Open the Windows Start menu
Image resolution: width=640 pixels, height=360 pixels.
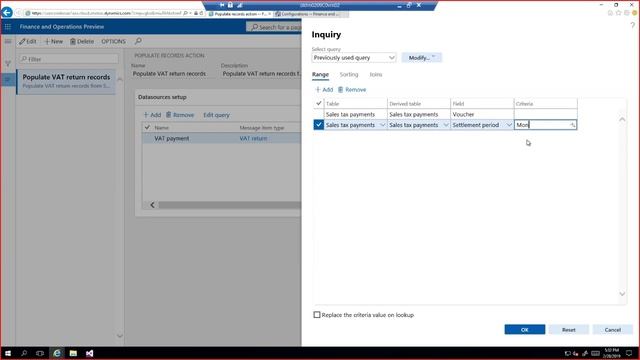(x=8, y=353)
